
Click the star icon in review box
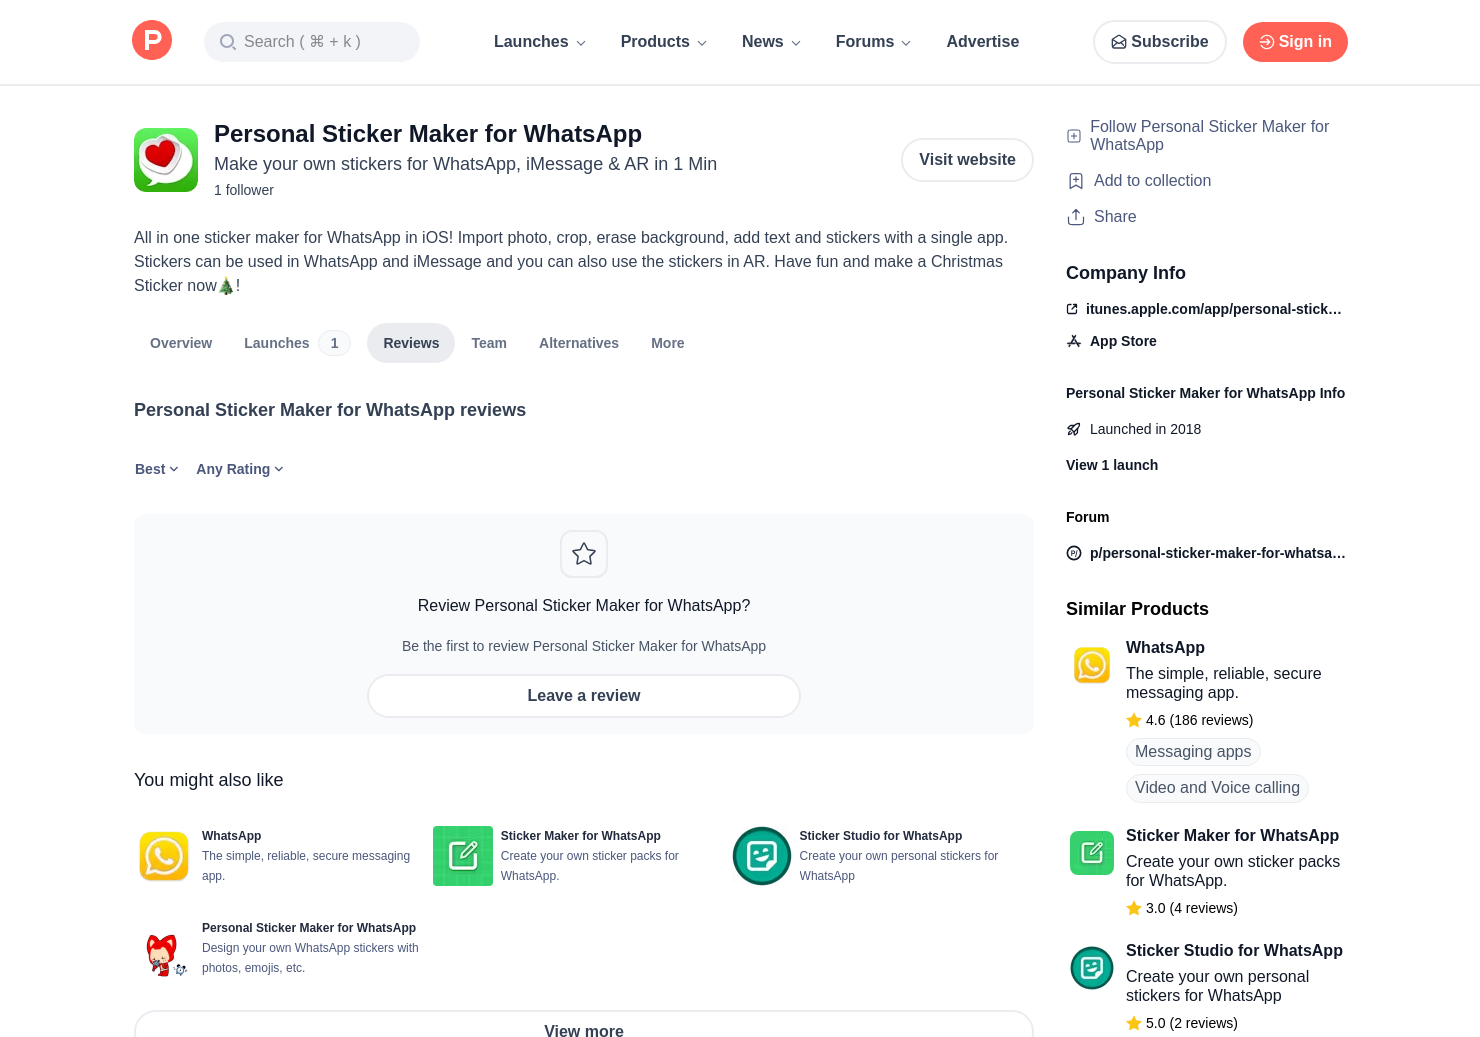[584, 554]
